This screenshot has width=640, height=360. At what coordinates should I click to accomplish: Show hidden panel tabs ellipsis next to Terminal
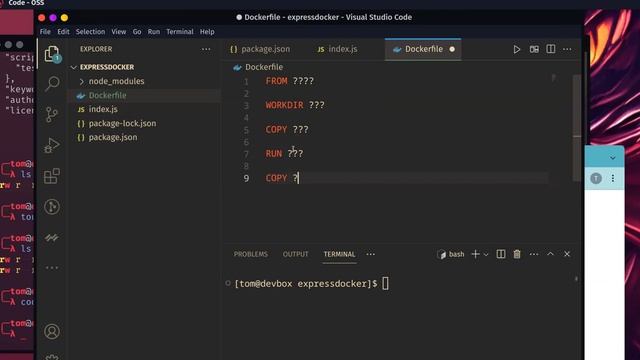click(370, 254)
